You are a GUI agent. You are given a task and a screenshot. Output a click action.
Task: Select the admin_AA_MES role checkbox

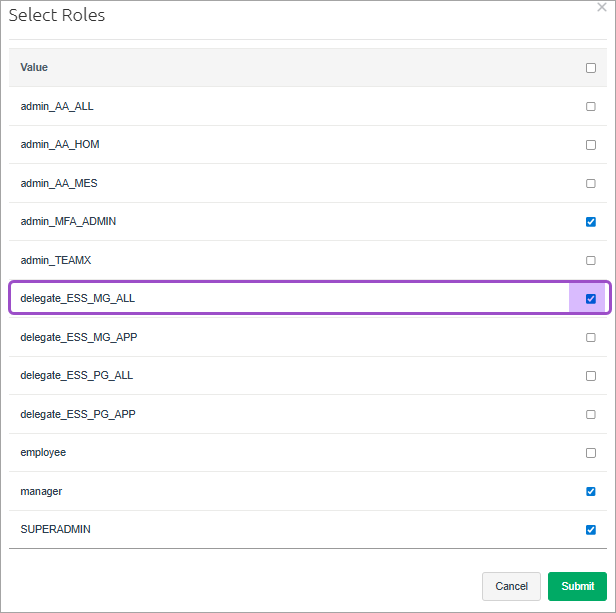[x=591, y=183]
